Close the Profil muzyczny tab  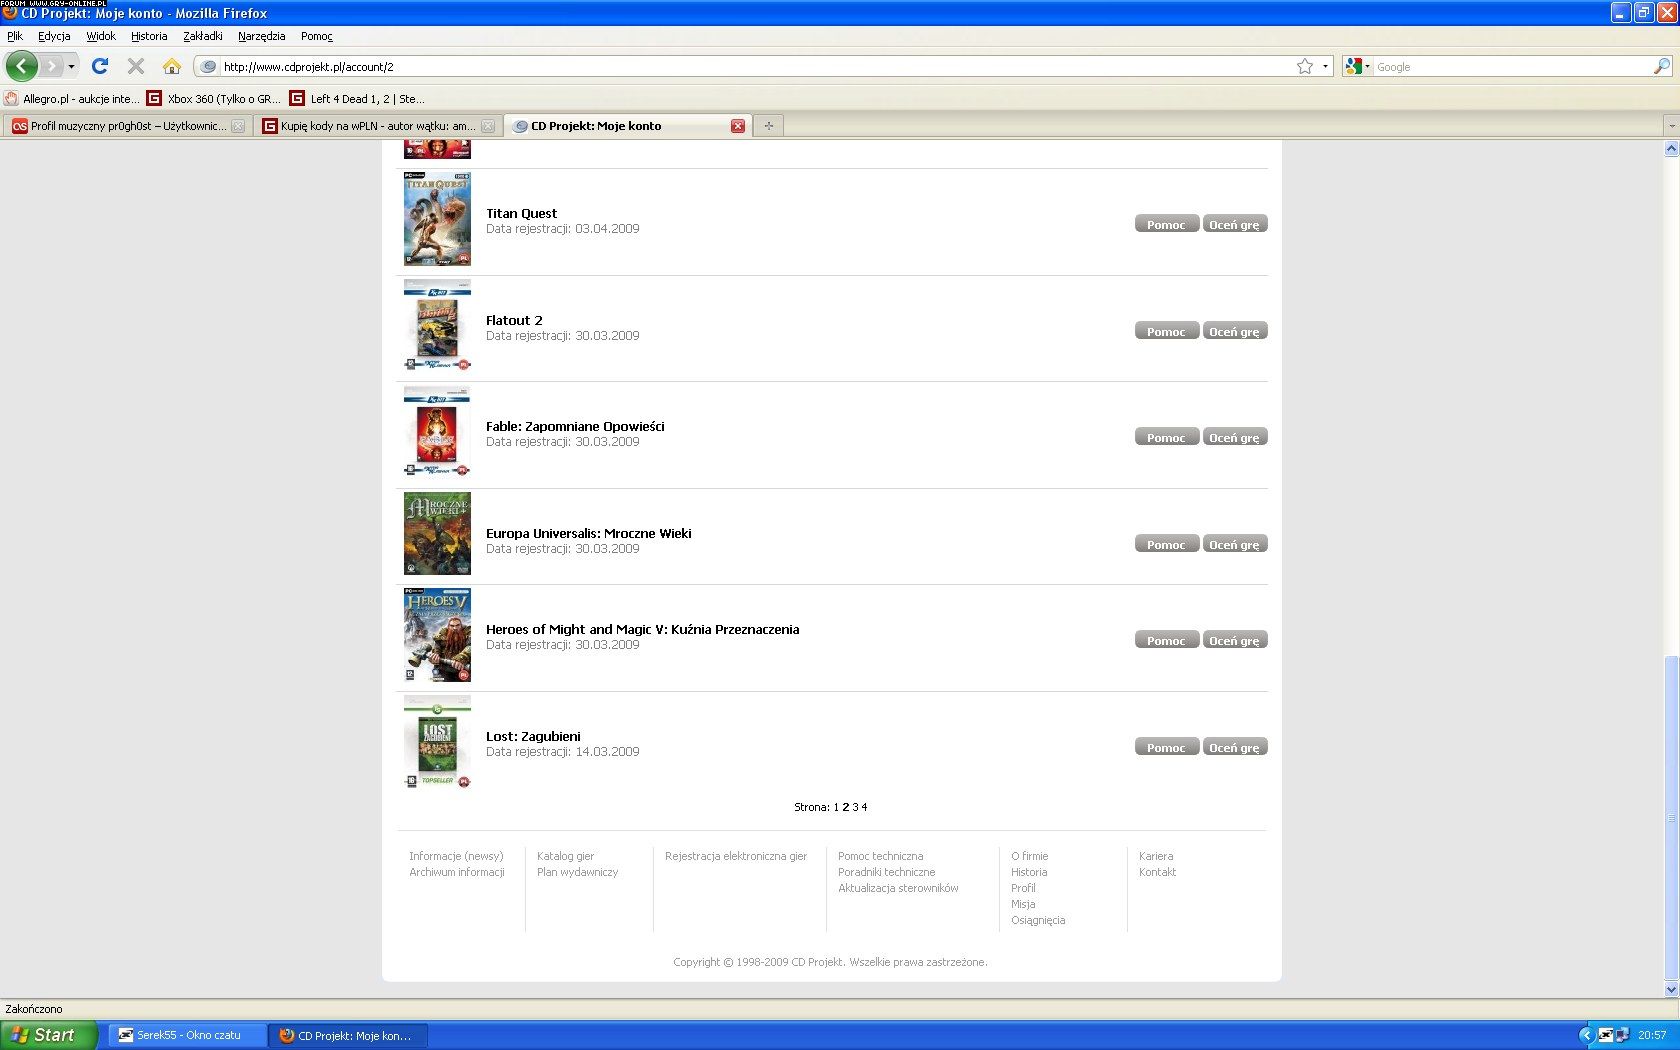(x=238, y=126)
